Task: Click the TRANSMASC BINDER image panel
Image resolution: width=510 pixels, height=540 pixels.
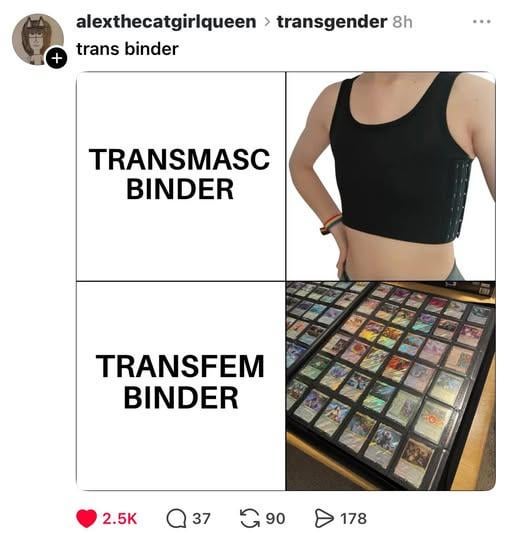Action: tap(181, 176)
